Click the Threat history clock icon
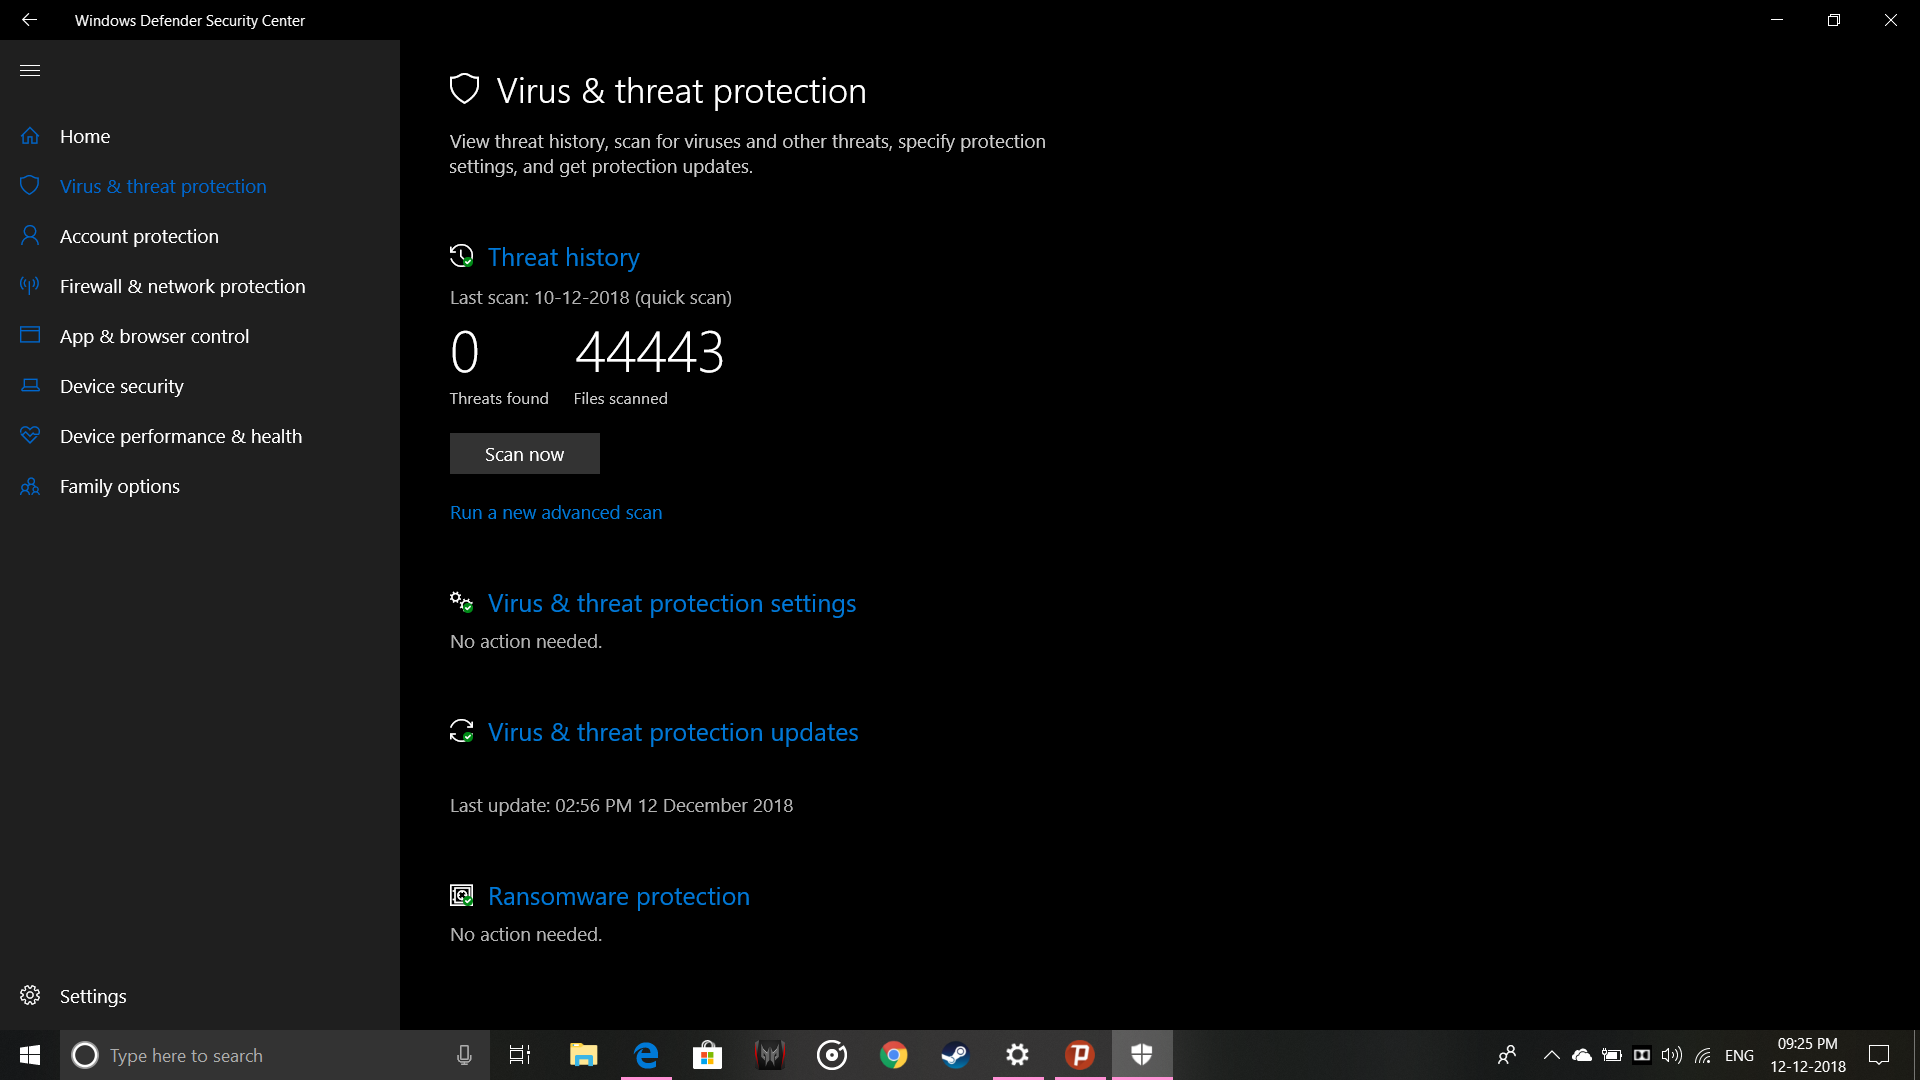Screen dimensions: 1920x1080 461,256
